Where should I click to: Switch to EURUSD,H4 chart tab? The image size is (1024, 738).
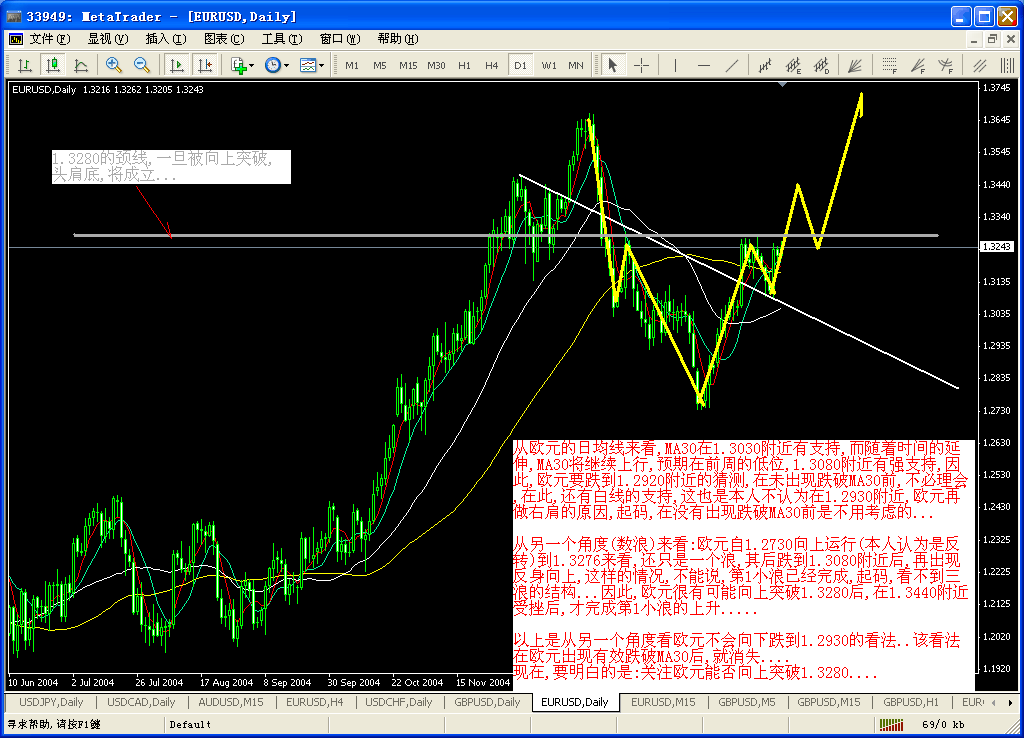click(315, 702)
